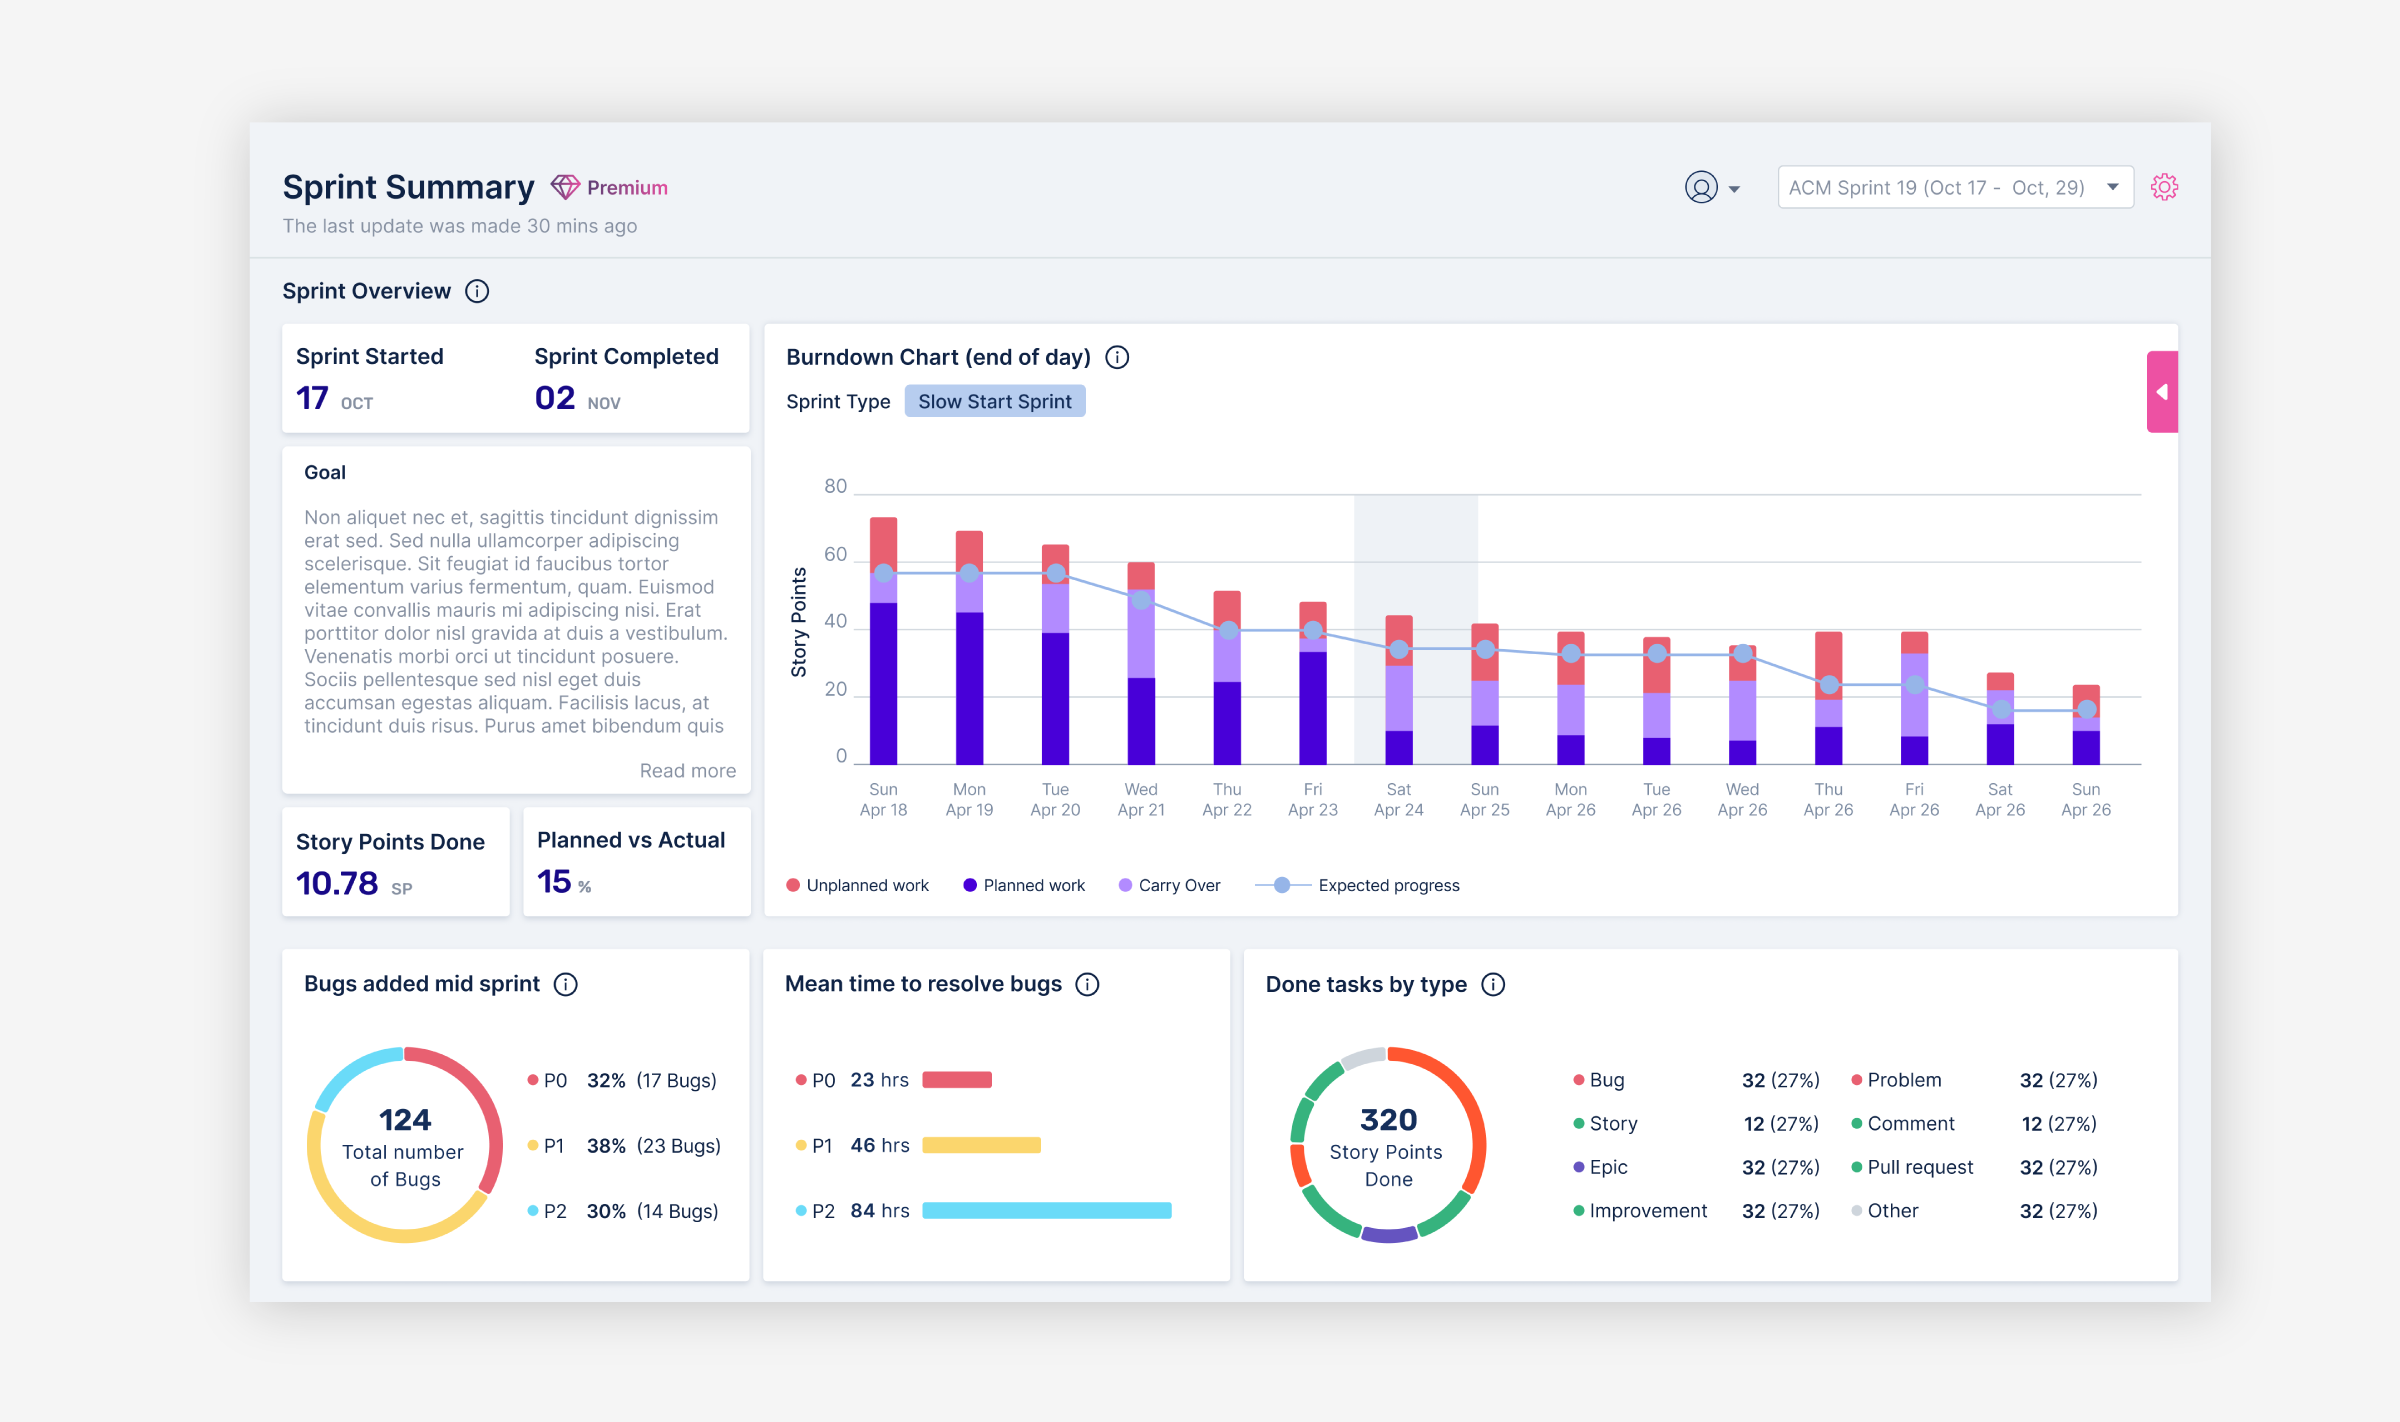This screenshot has height=1422, width=2400.
Task: Click the Premium diamond badge icon
Action: click(565, 187)
